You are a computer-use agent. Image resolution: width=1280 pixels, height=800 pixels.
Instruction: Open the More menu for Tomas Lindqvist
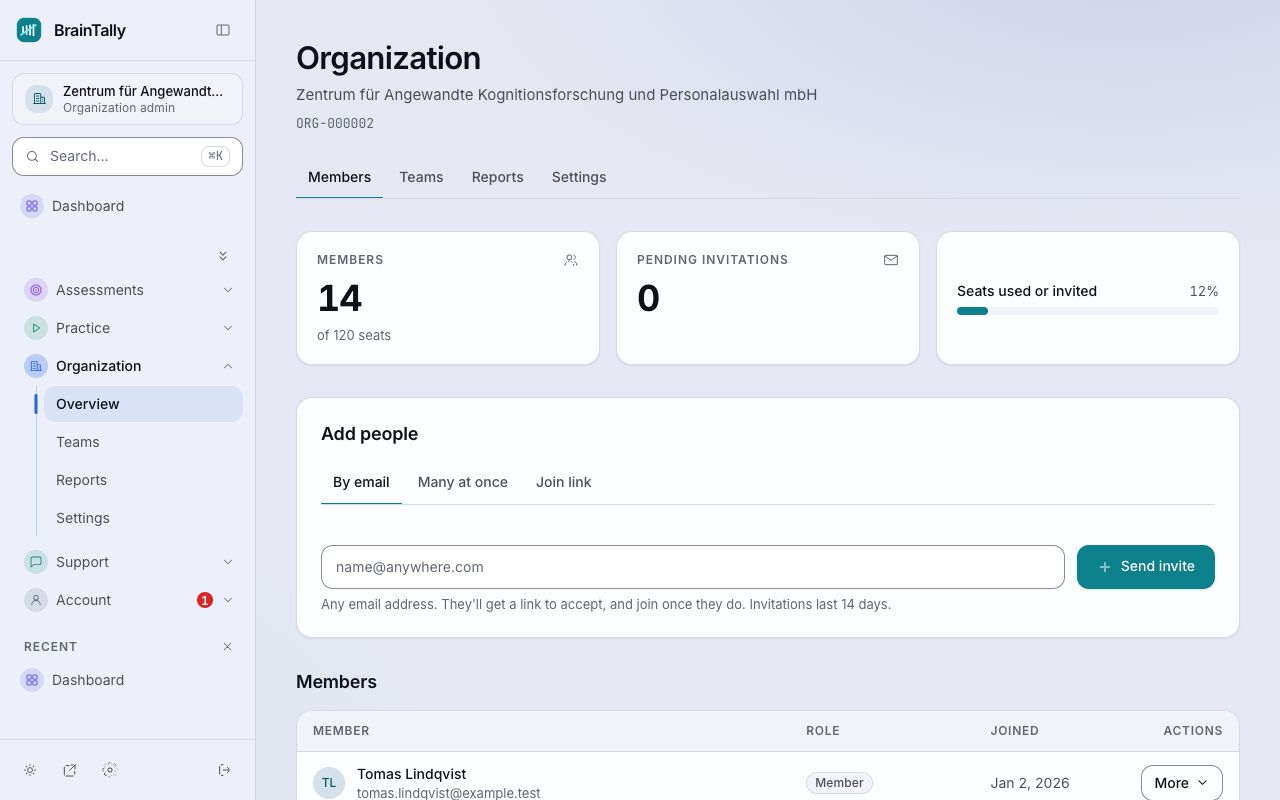(x=1181, y=783)
